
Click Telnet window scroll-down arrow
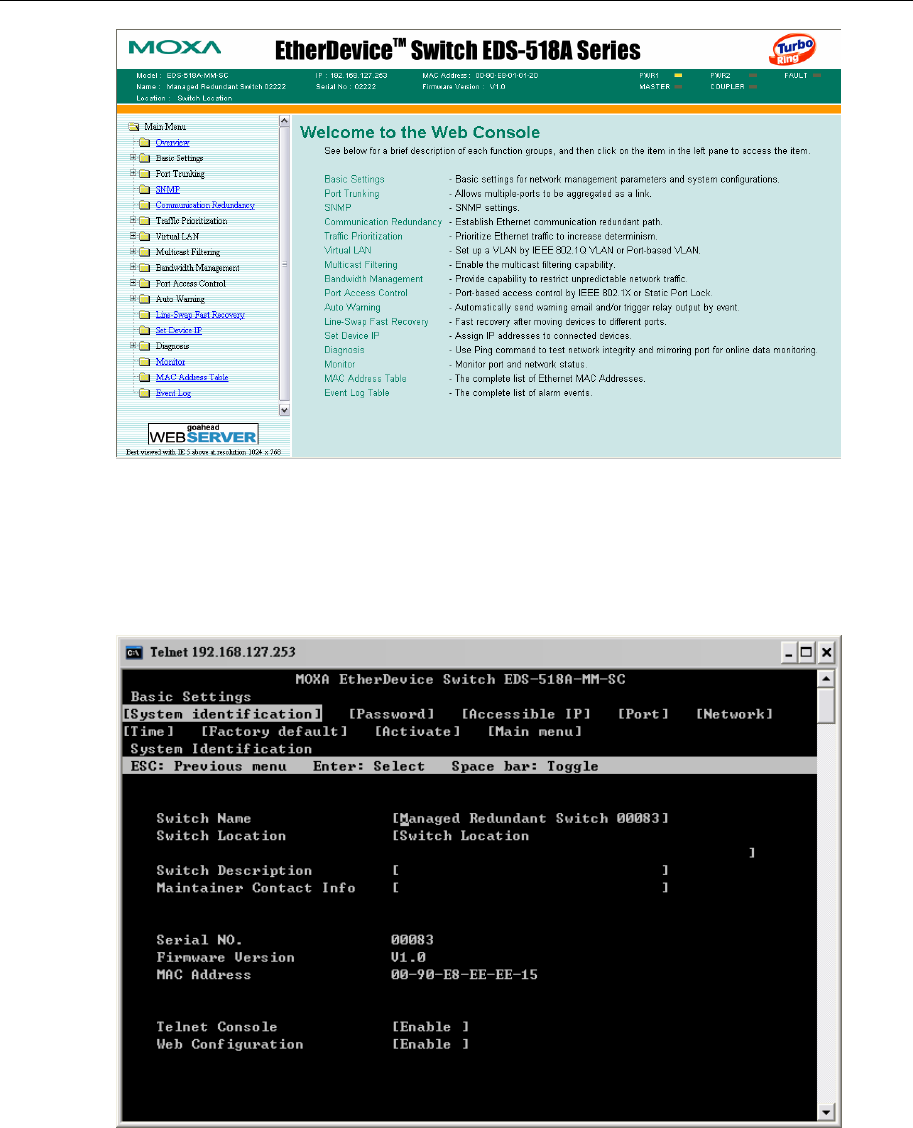point(827,1112)
